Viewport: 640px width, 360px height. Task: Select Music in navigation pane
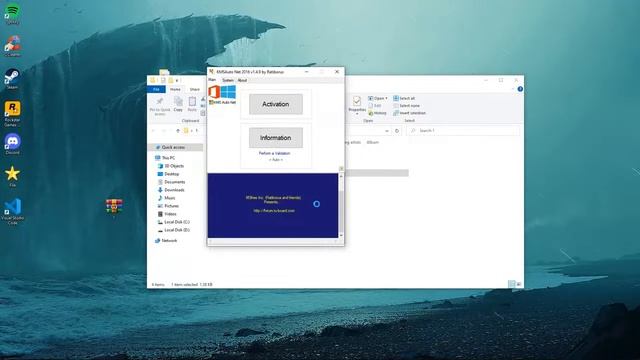tap(166, 198)
